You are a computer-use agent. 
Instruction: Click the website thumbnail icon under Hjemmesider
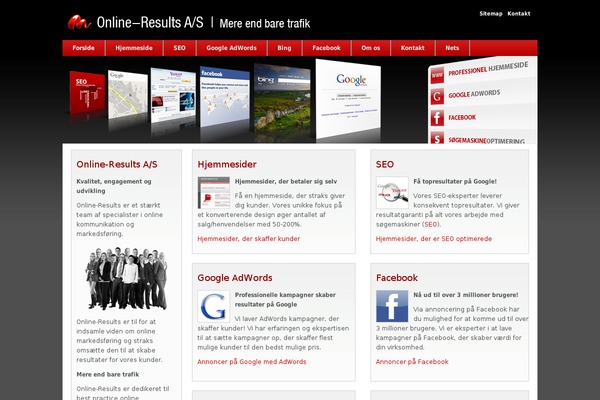click(214, 193)
